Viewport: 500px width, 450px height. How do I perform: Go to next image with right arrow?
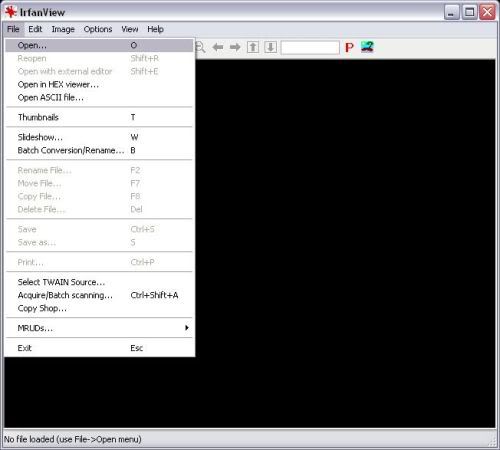tap(235, 47)
